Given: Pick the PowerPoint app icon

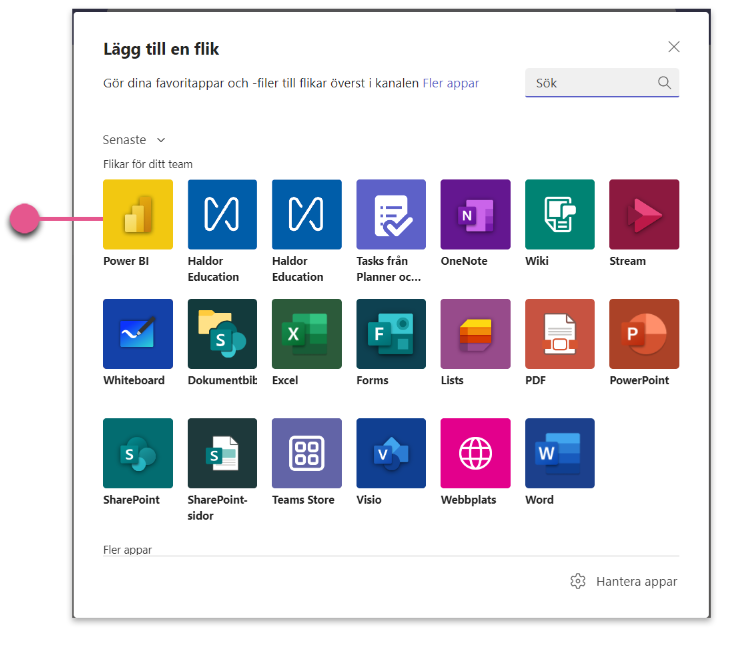Looking at the screenshot, I should pos(644,334).
